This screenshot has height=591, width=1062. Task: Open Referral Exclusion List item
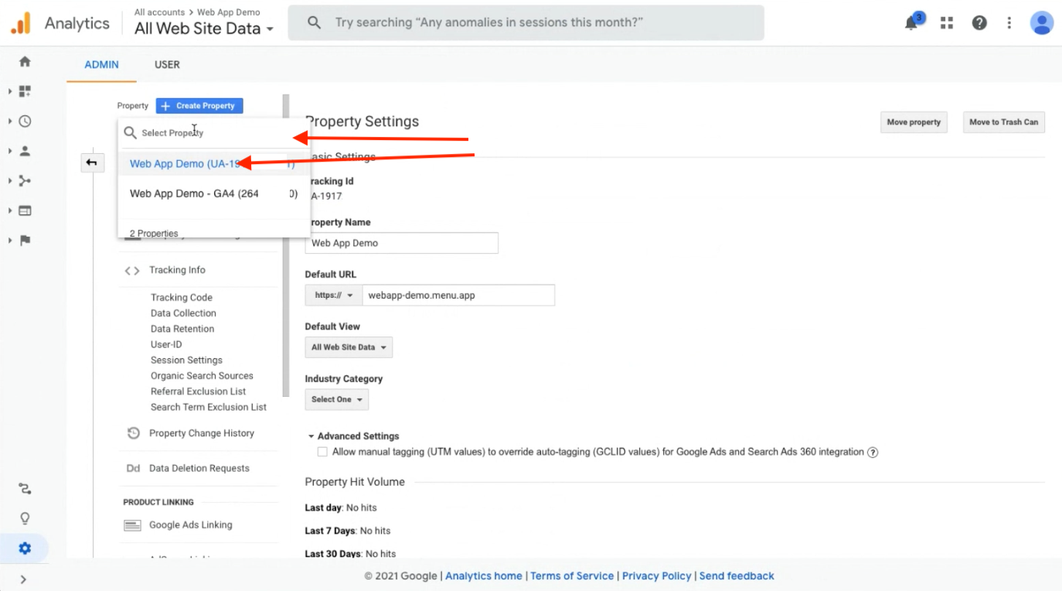point(198,391)
